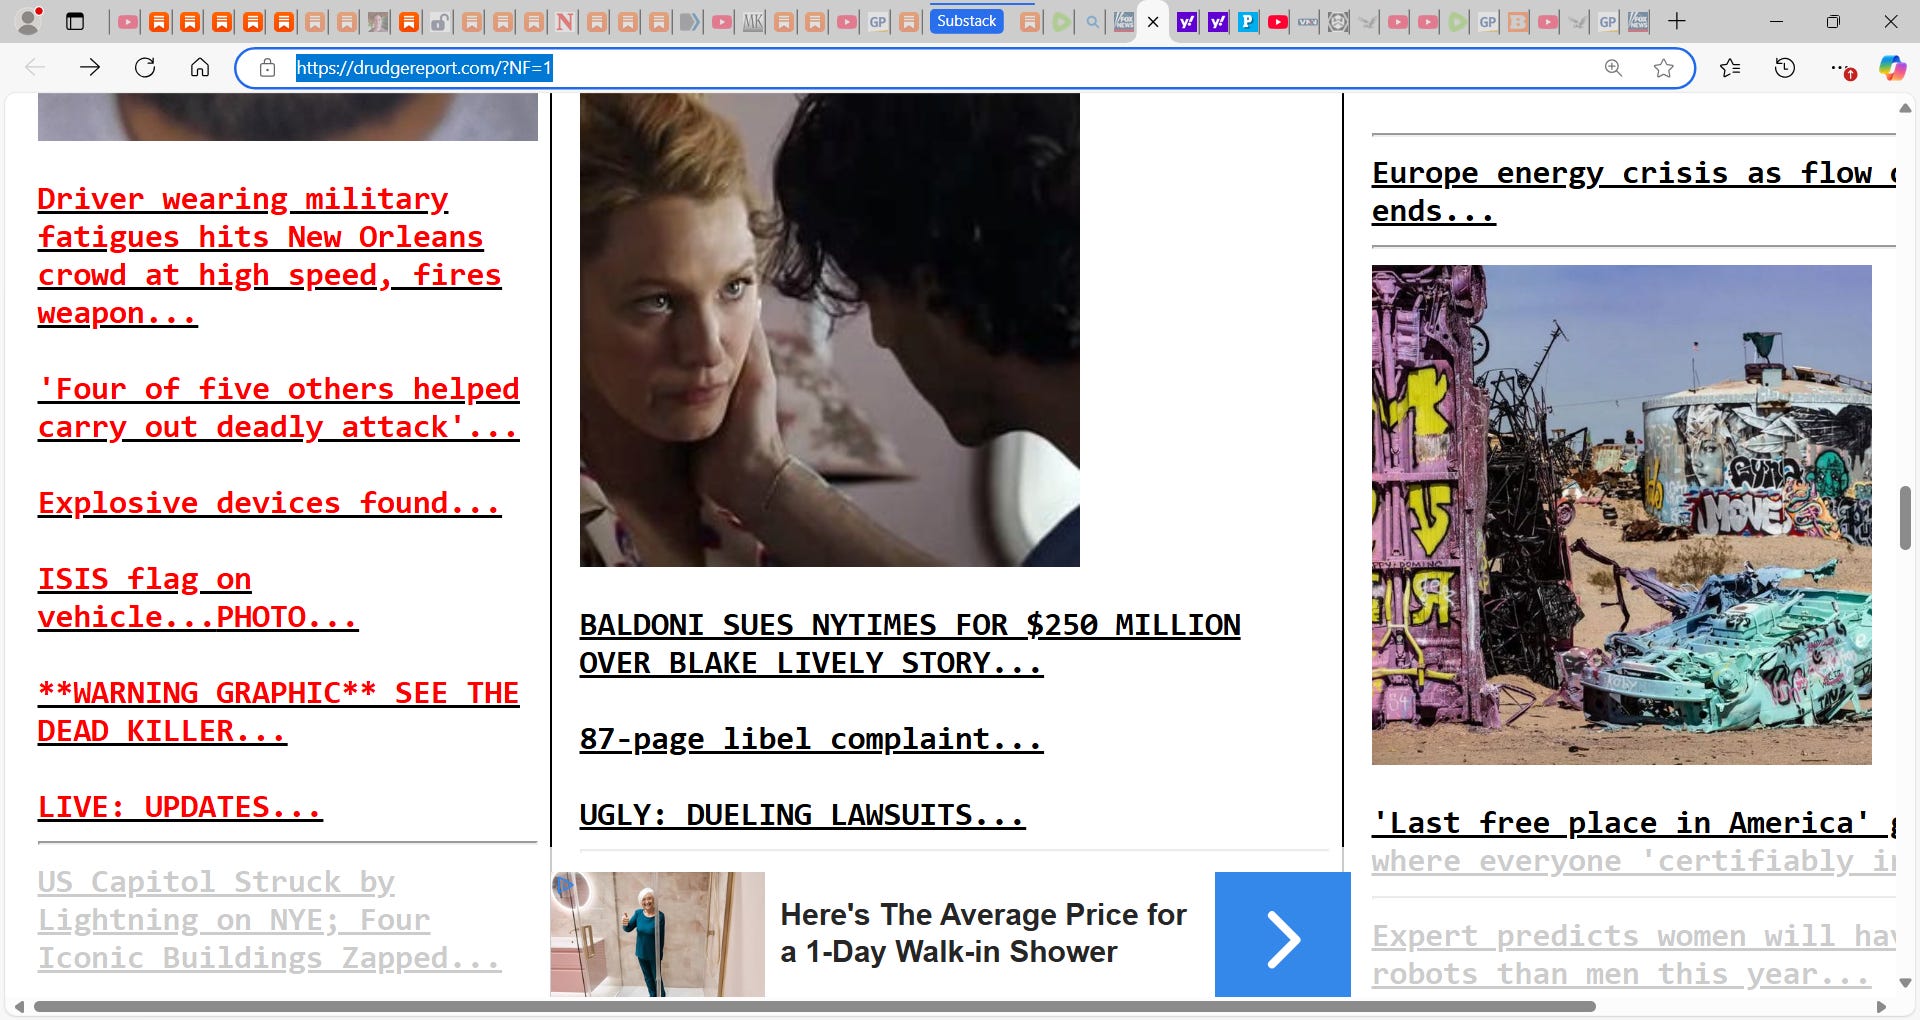Switch to the bright red YouTube tab
The width and height of the screenshot is (1920, 1020).
(1277, 22)
